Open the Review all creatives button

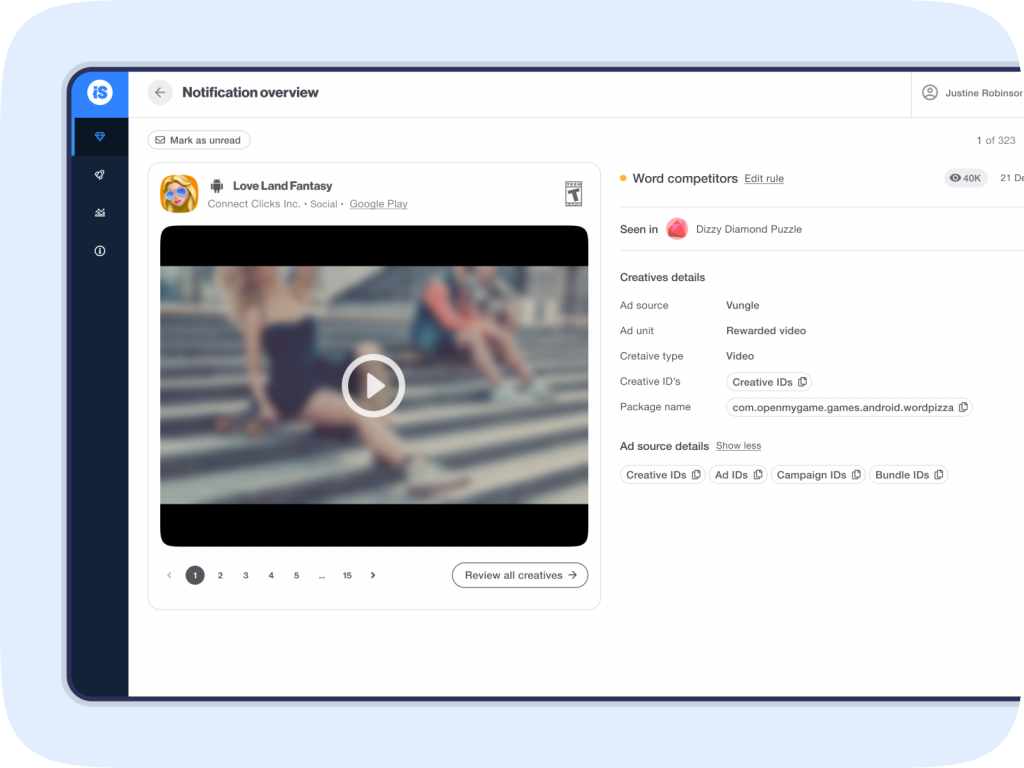(519, 575)
